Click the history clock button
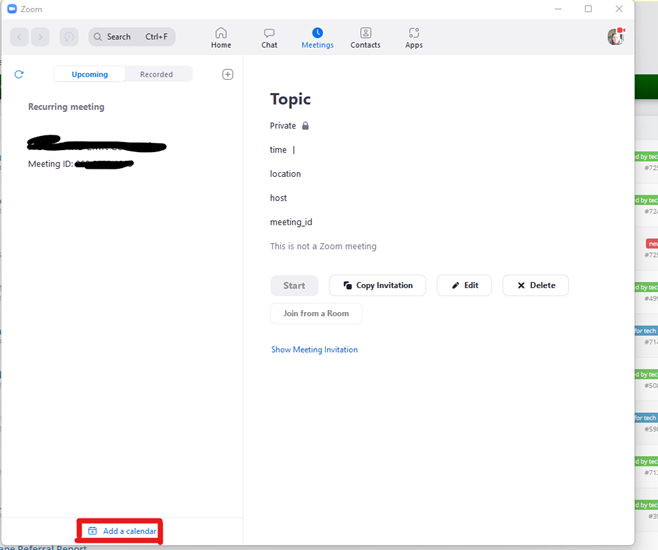Screen dimensions: 658x550 pos(69,37)
